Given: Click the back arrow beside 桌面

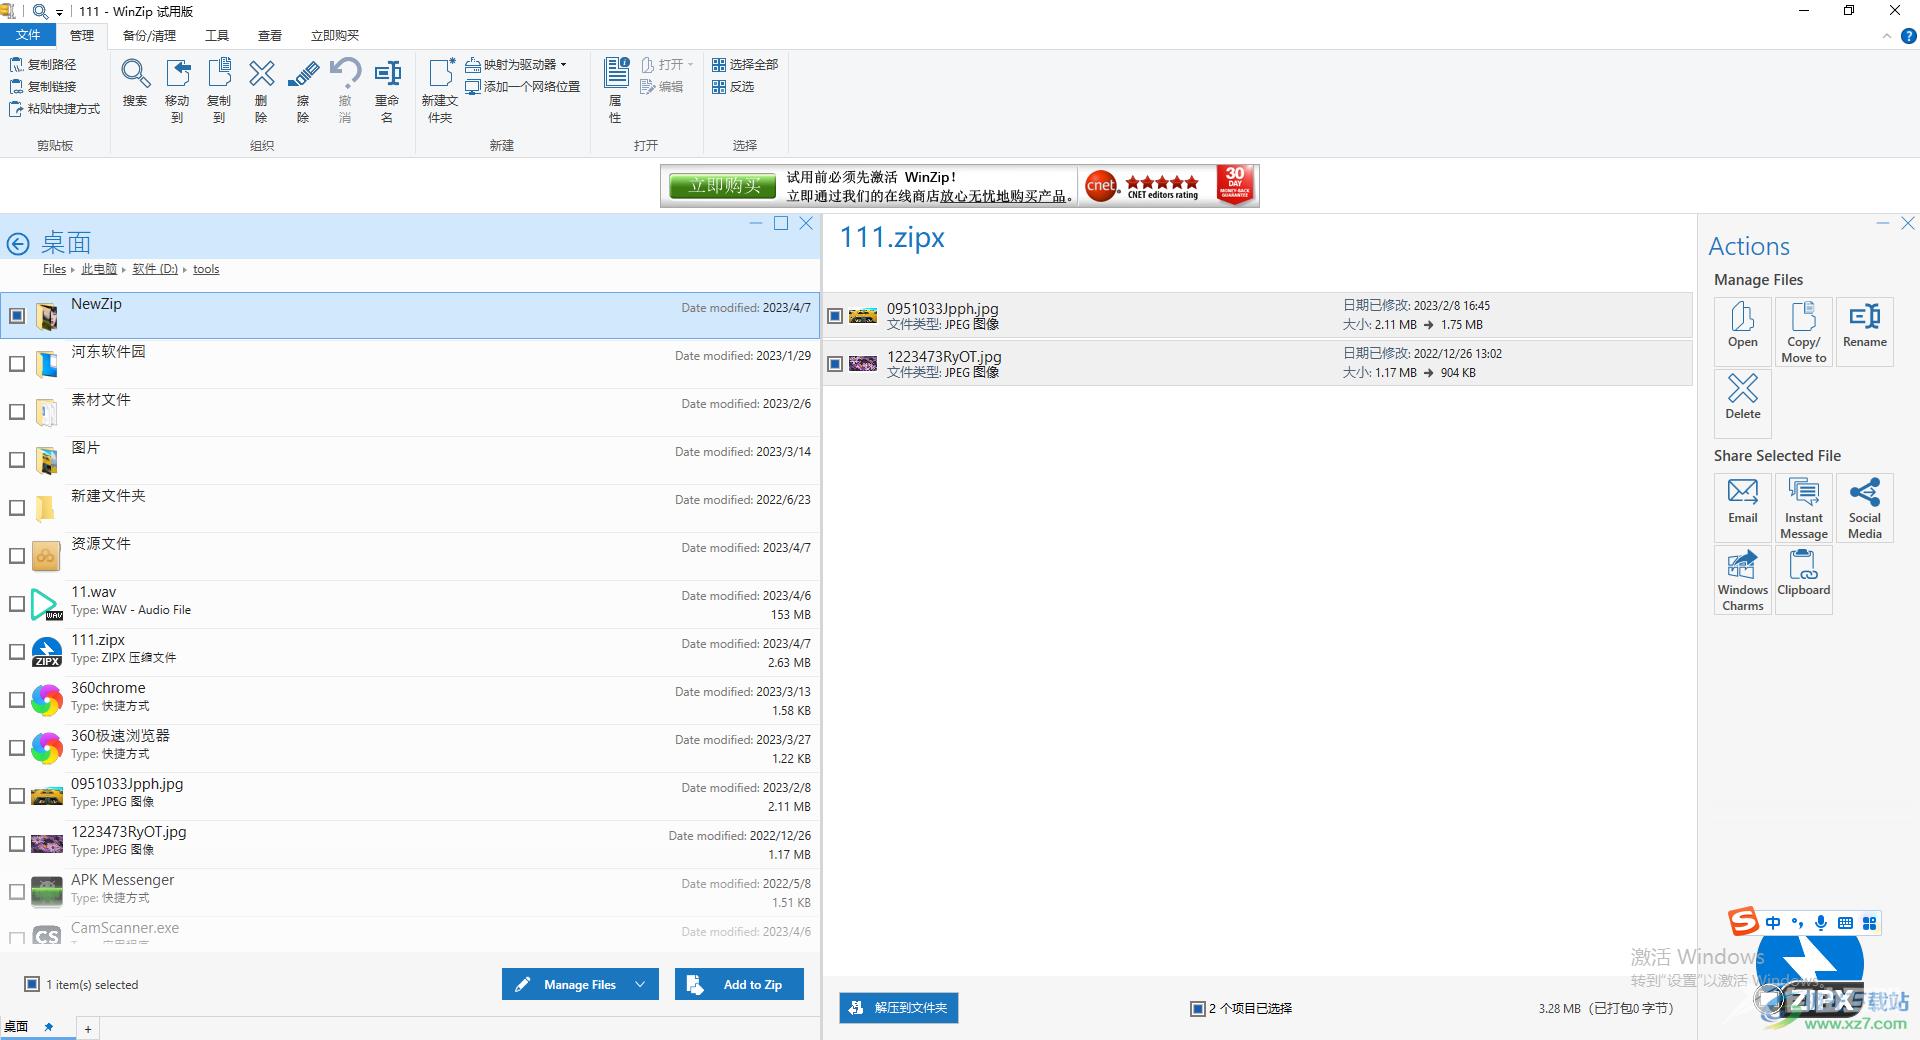Looking at the screenshot, I should [18, 244].
